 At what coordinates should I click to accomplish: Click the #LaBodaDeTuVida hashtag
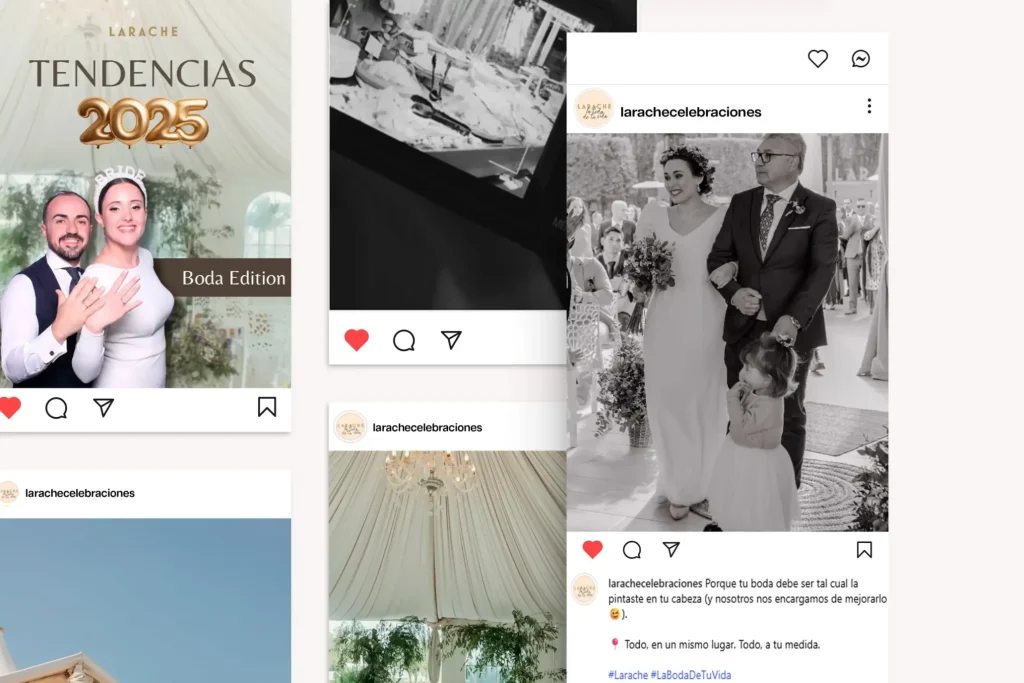(691, 675)
